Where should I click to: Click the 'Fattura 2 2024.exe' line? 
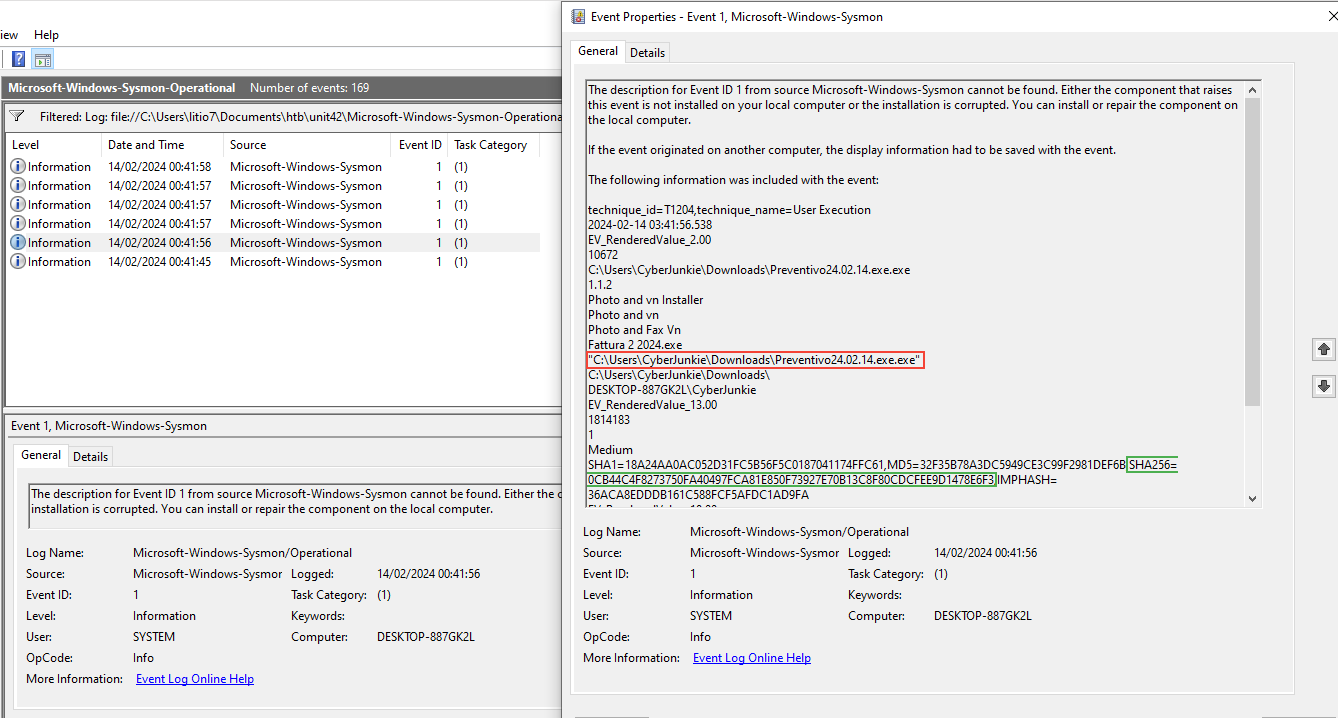click(x=635, y=345)
